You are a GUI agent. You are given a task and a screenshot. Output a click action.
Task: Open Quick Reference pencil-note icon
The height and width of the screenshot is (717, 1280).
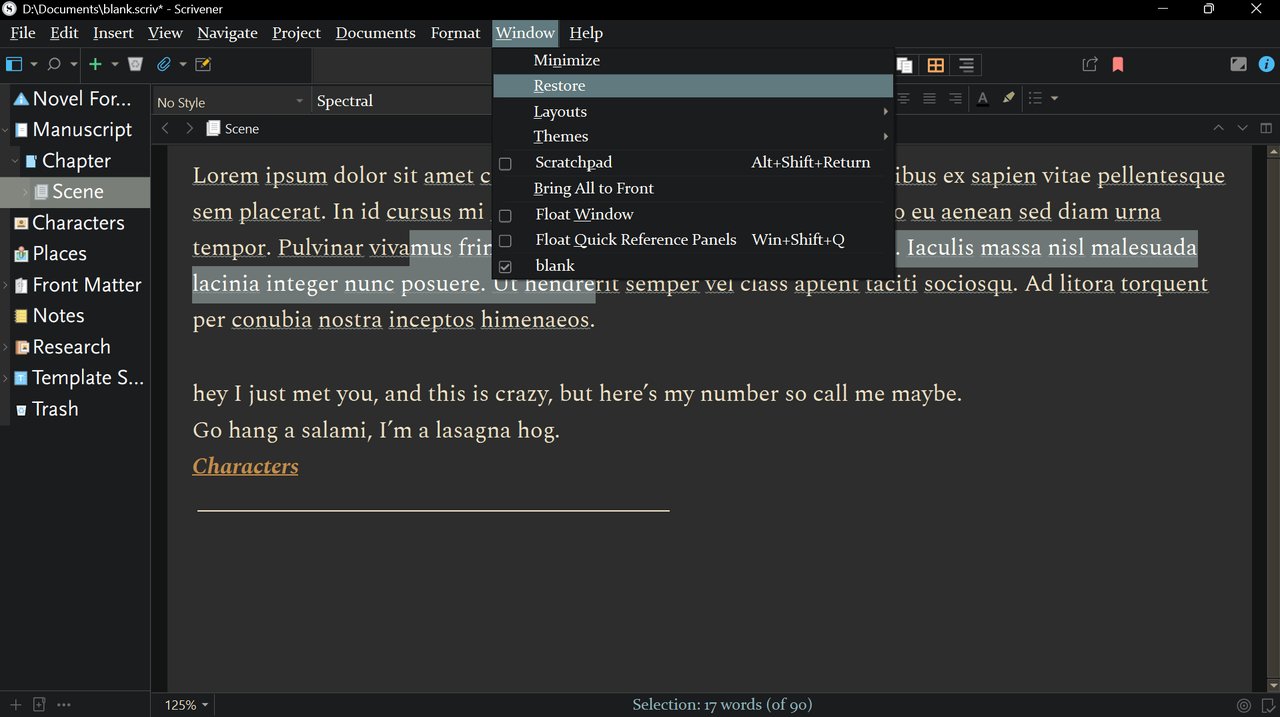[203, 64]
